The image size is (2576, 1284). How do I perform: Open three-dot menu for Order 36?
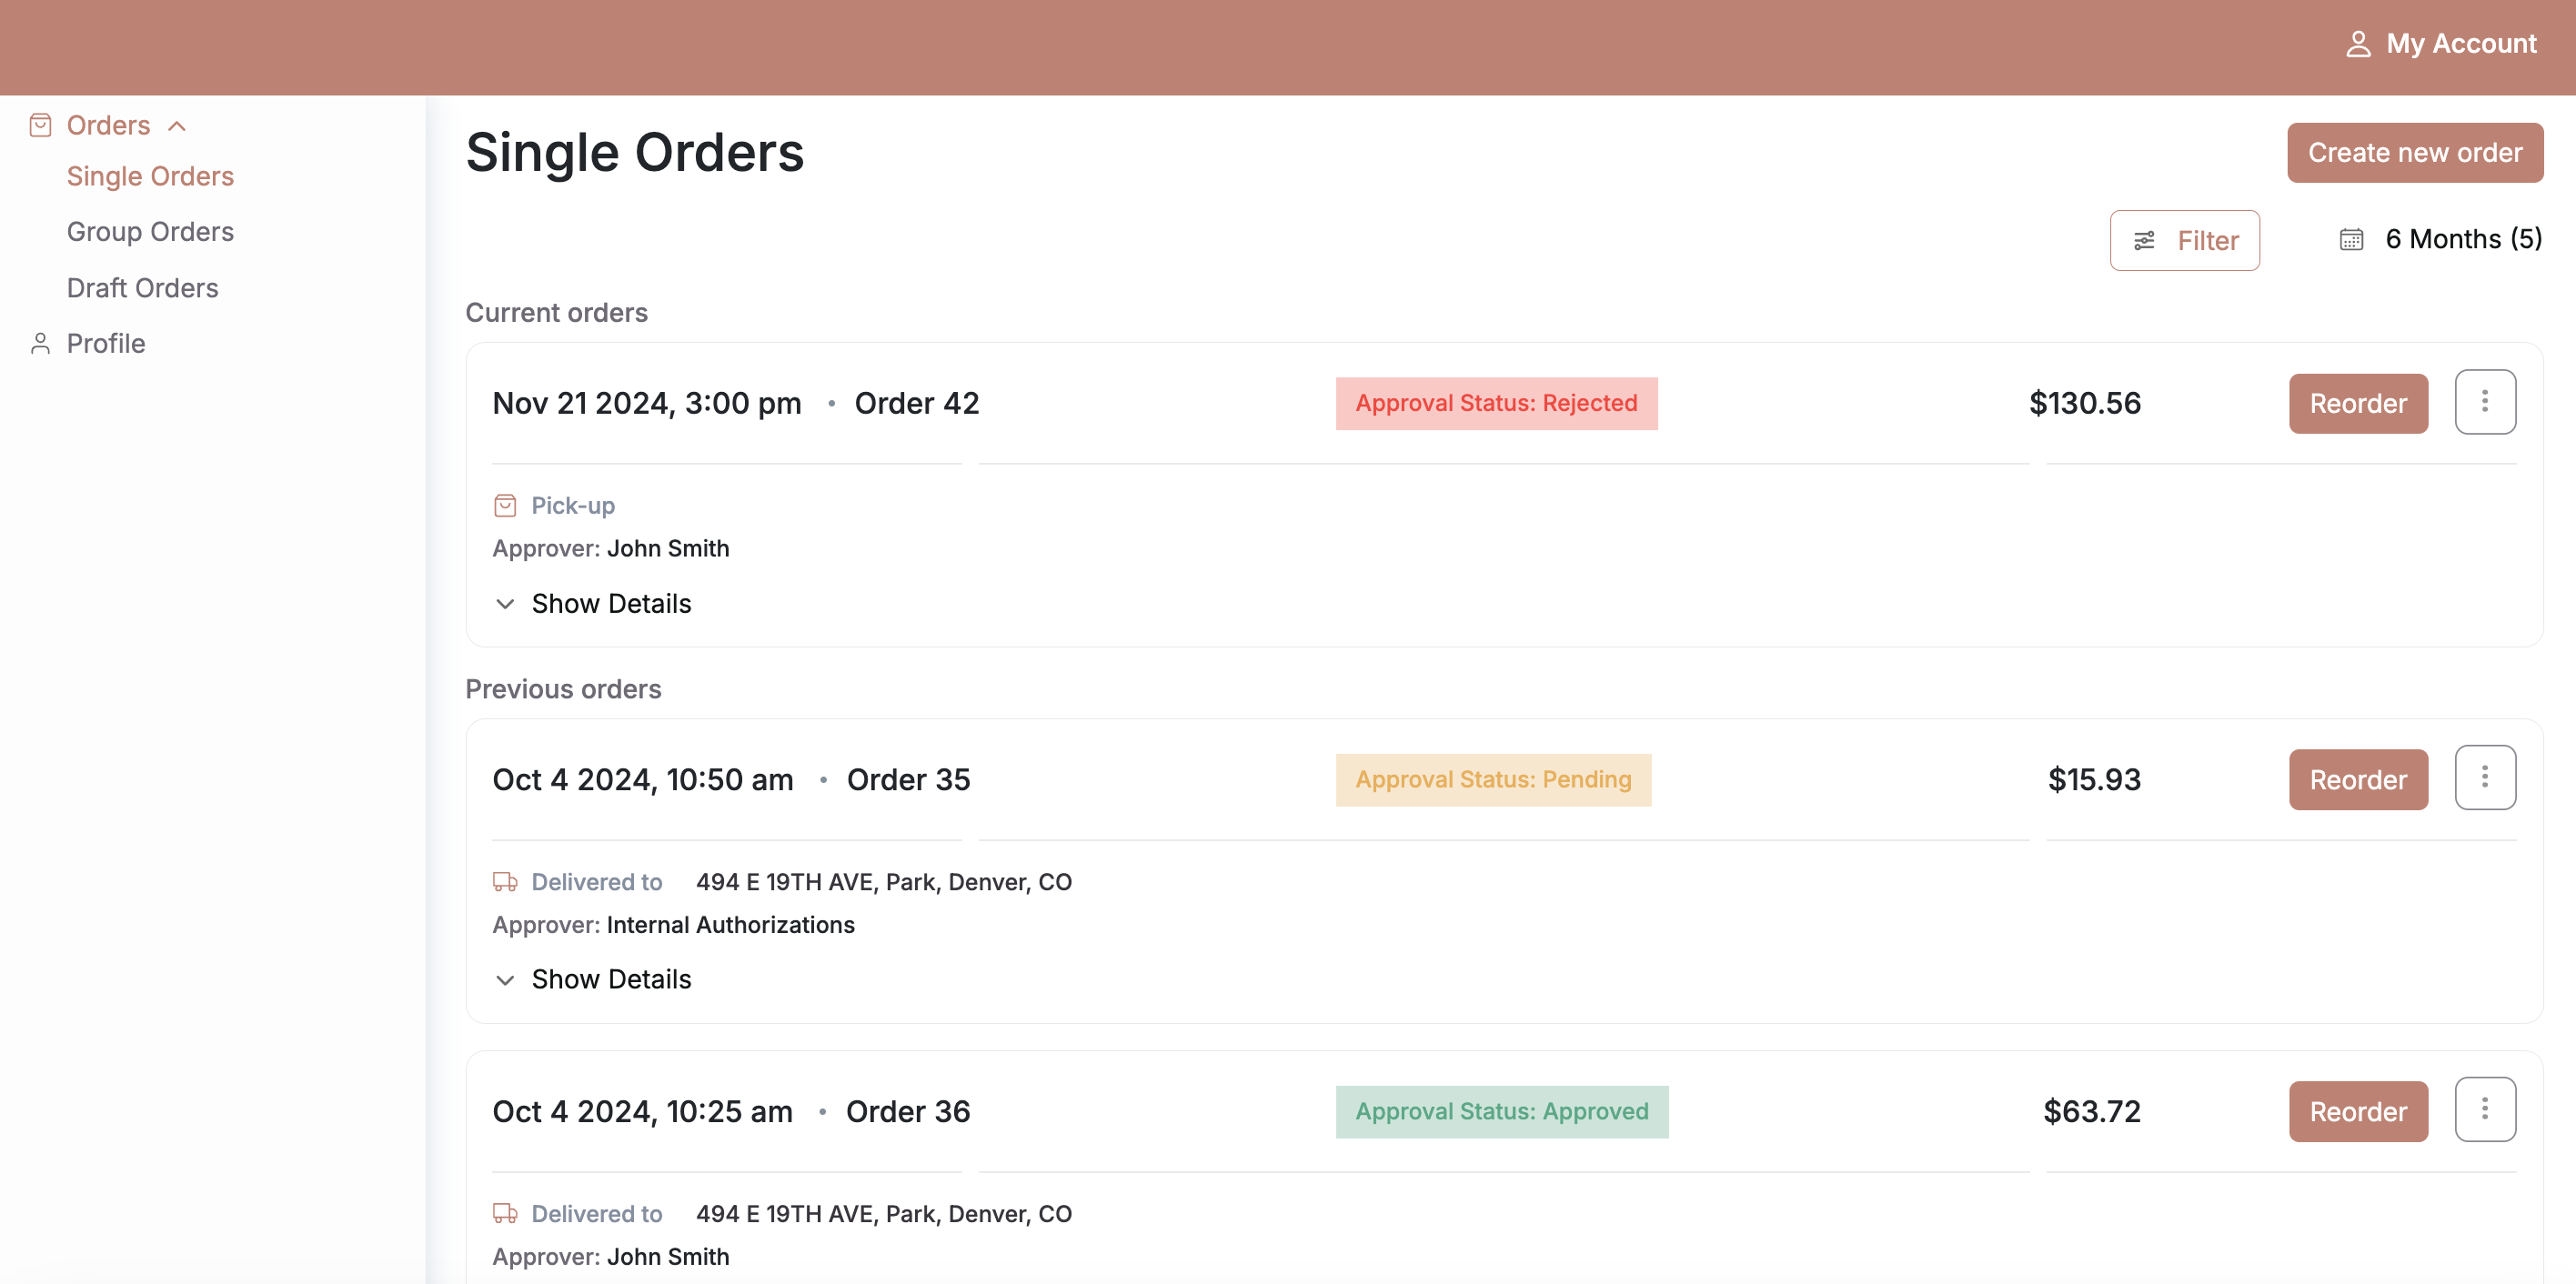click(x=2485, y=1109)
